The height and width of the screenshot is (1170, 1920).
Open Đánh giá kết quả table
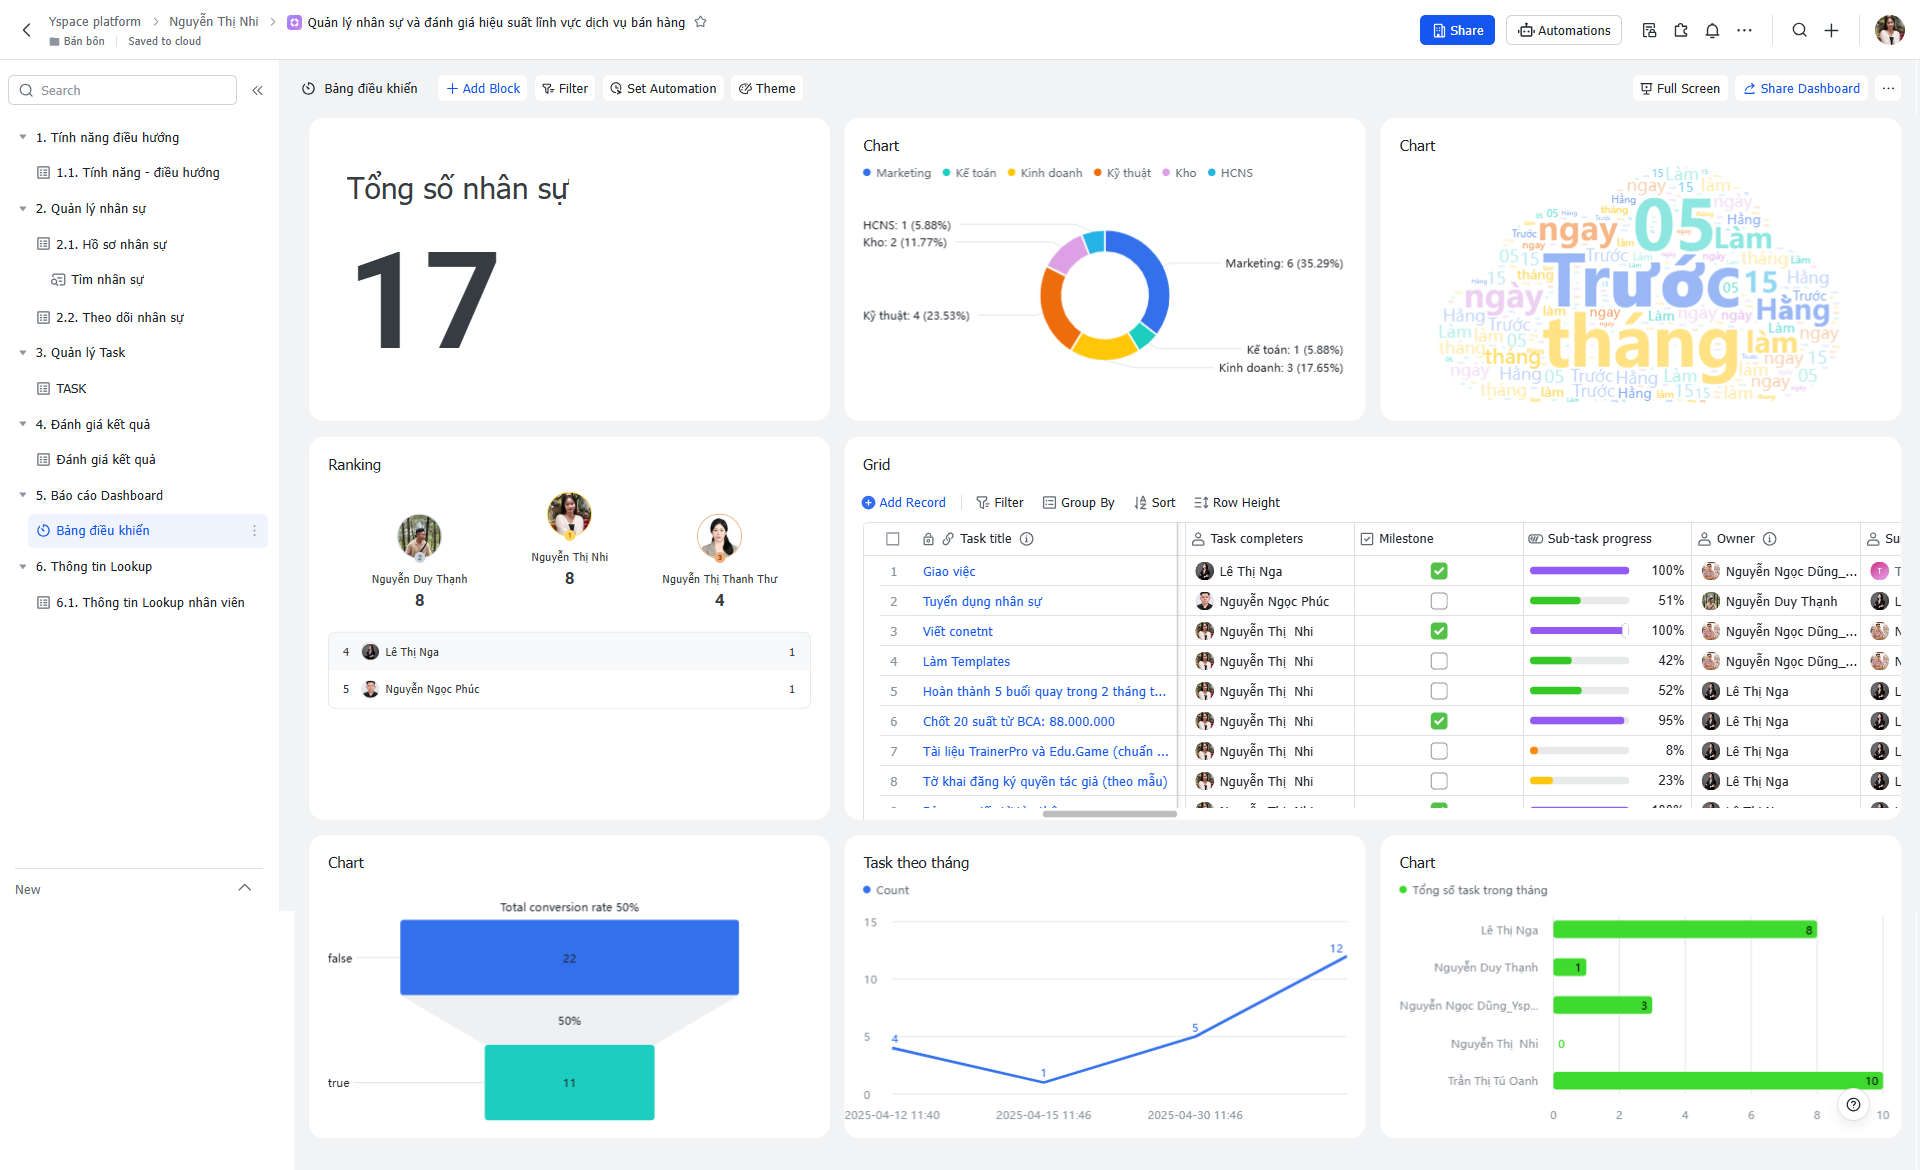click(x=106, y=459)
